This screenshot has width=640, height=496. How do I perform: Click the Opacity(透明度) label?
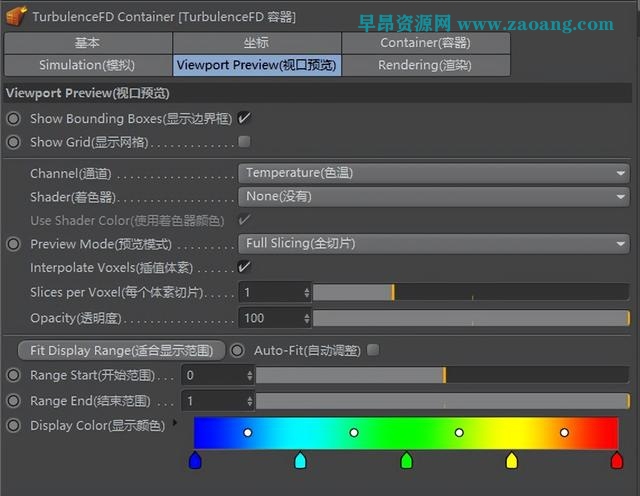(x=76, y=318)
